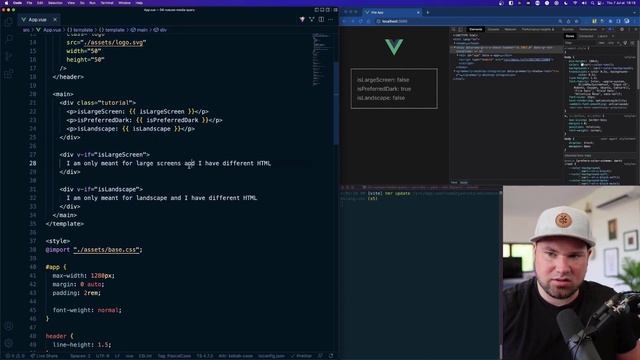Viewport: 640px width, 360px height.
Task: Open DevTools Performance insights tab
Action: 539,29
